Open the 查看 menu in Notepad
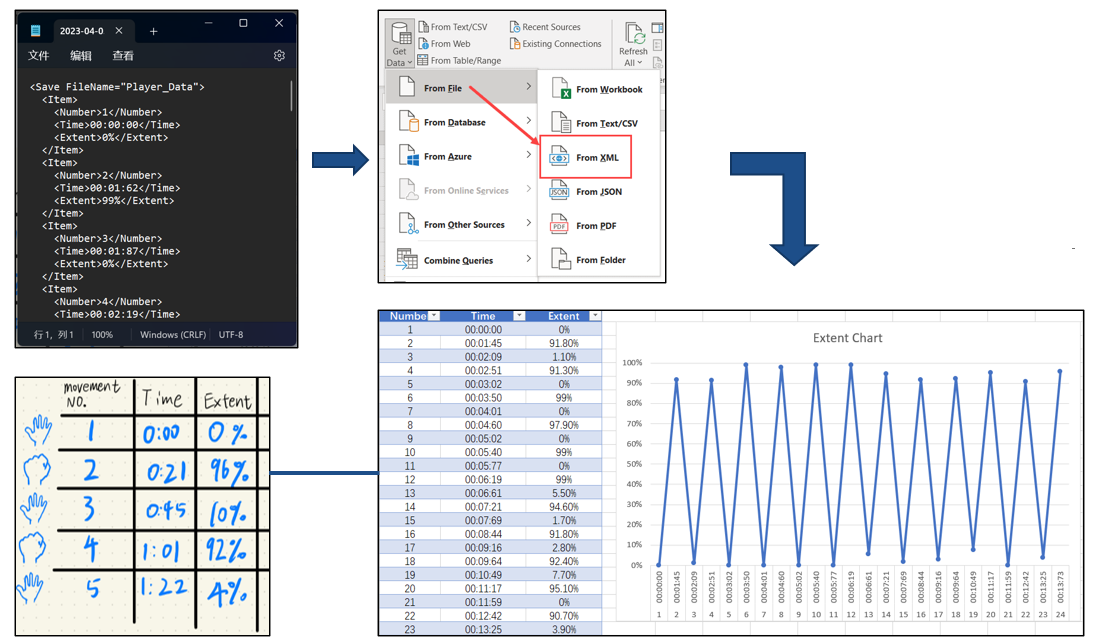The width and height of the screenshot is (1100, 644). 123,55
